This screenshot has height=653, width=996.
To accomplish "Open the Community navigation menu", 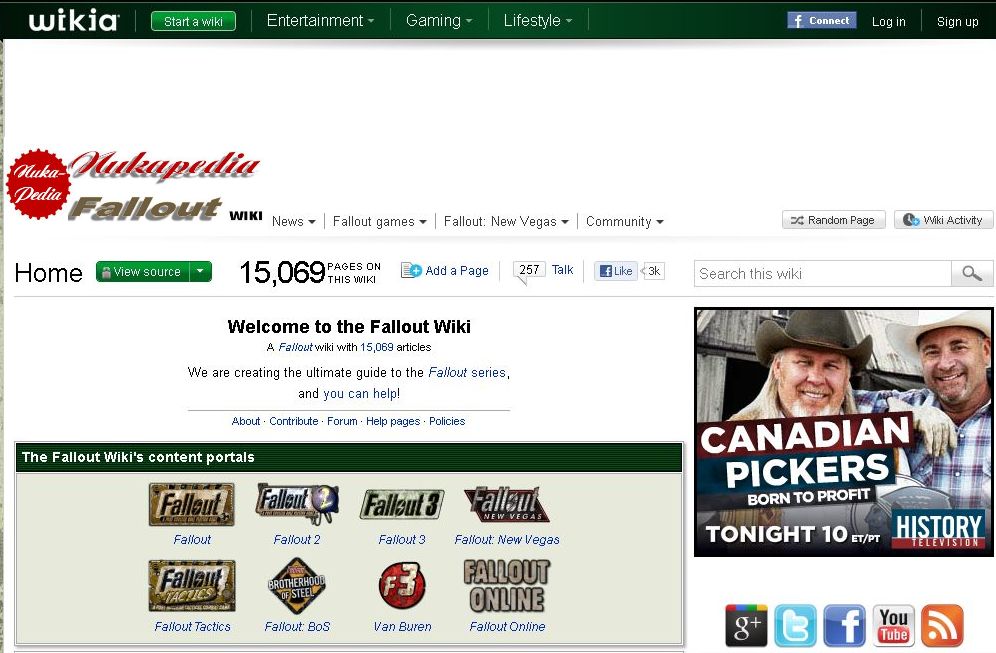I will coord(624,222).
